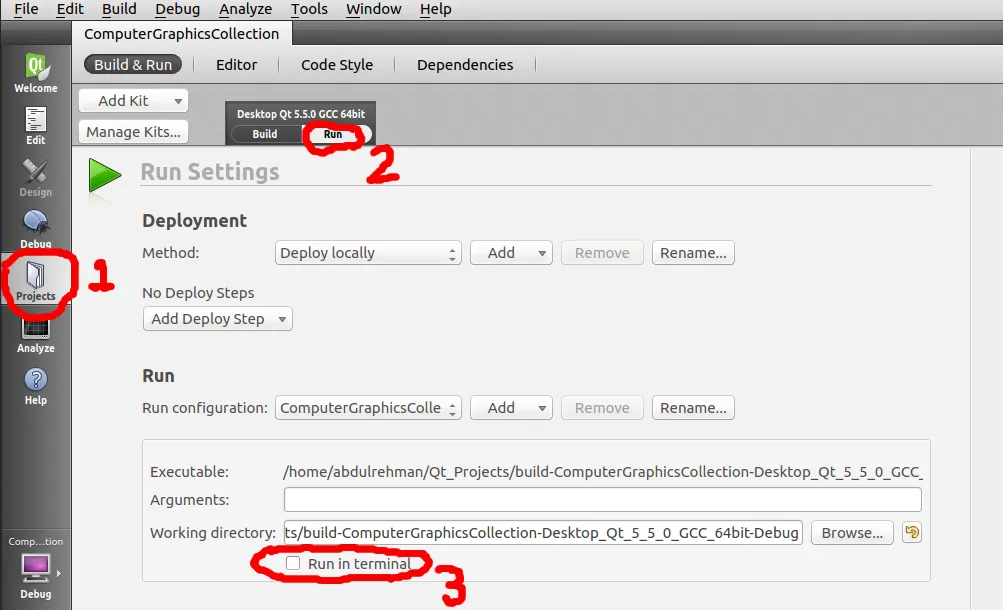The width and height of the screenshot is (1003, 610).
Task: Reset working directory to default
Action: [x=912, y=532]
